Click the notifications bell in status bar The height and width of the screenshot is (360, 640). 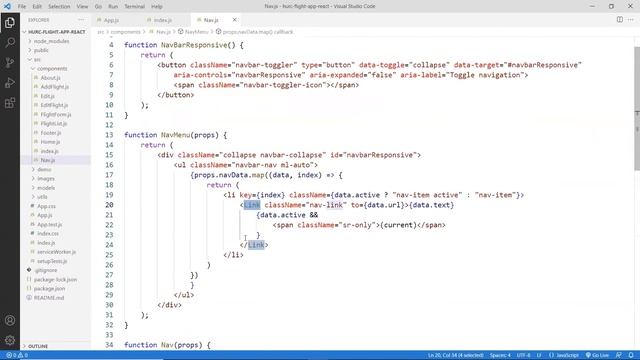click(631, 355)
